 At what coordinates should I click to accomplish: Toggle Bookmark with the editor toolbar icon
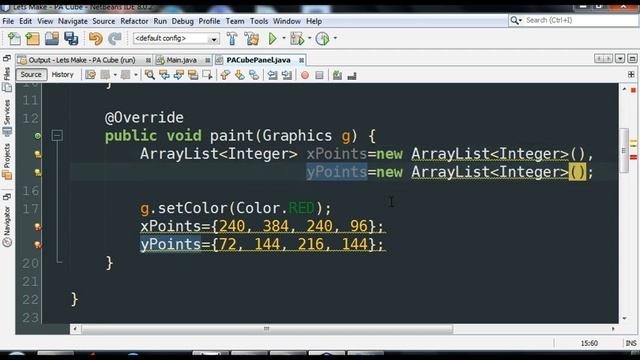tap(254, 75)
